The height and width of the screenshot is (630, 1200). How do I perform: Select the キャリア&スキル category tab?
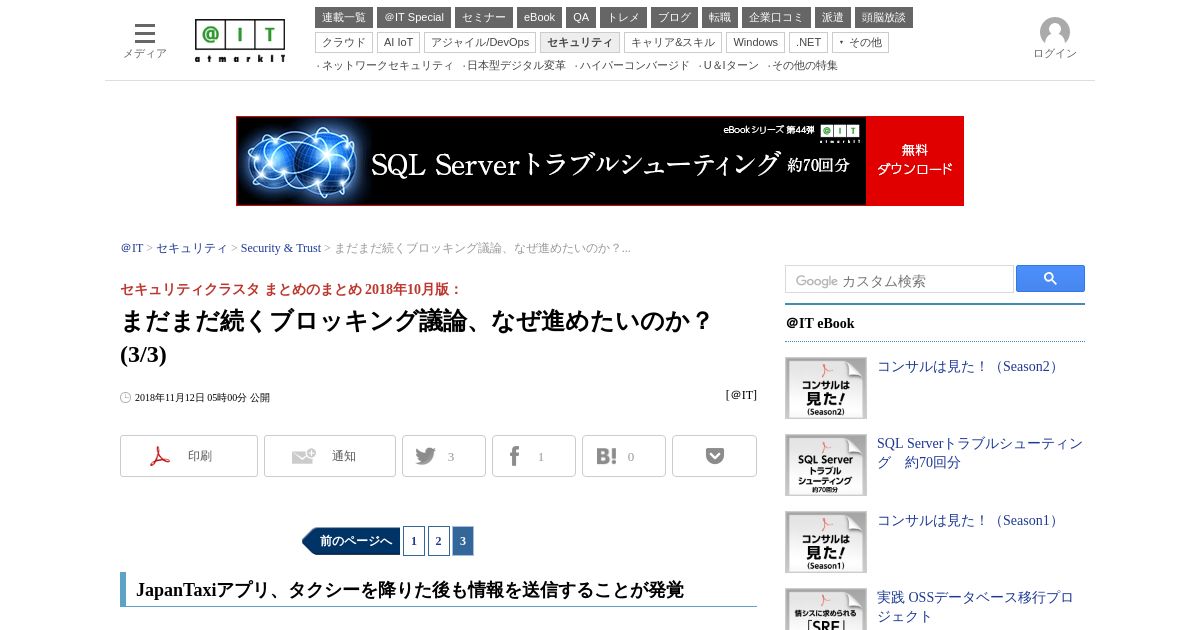point(673,43)
